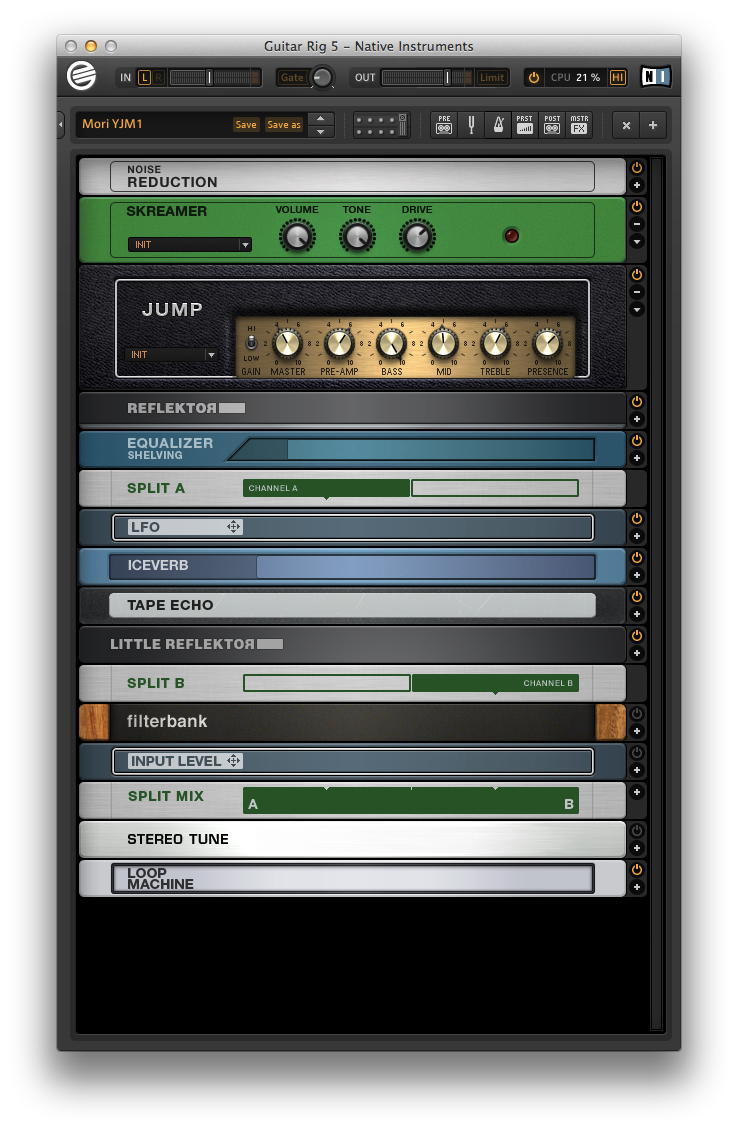
Task: Collapse the left sidebar arrow
Action: pos(61,125)
